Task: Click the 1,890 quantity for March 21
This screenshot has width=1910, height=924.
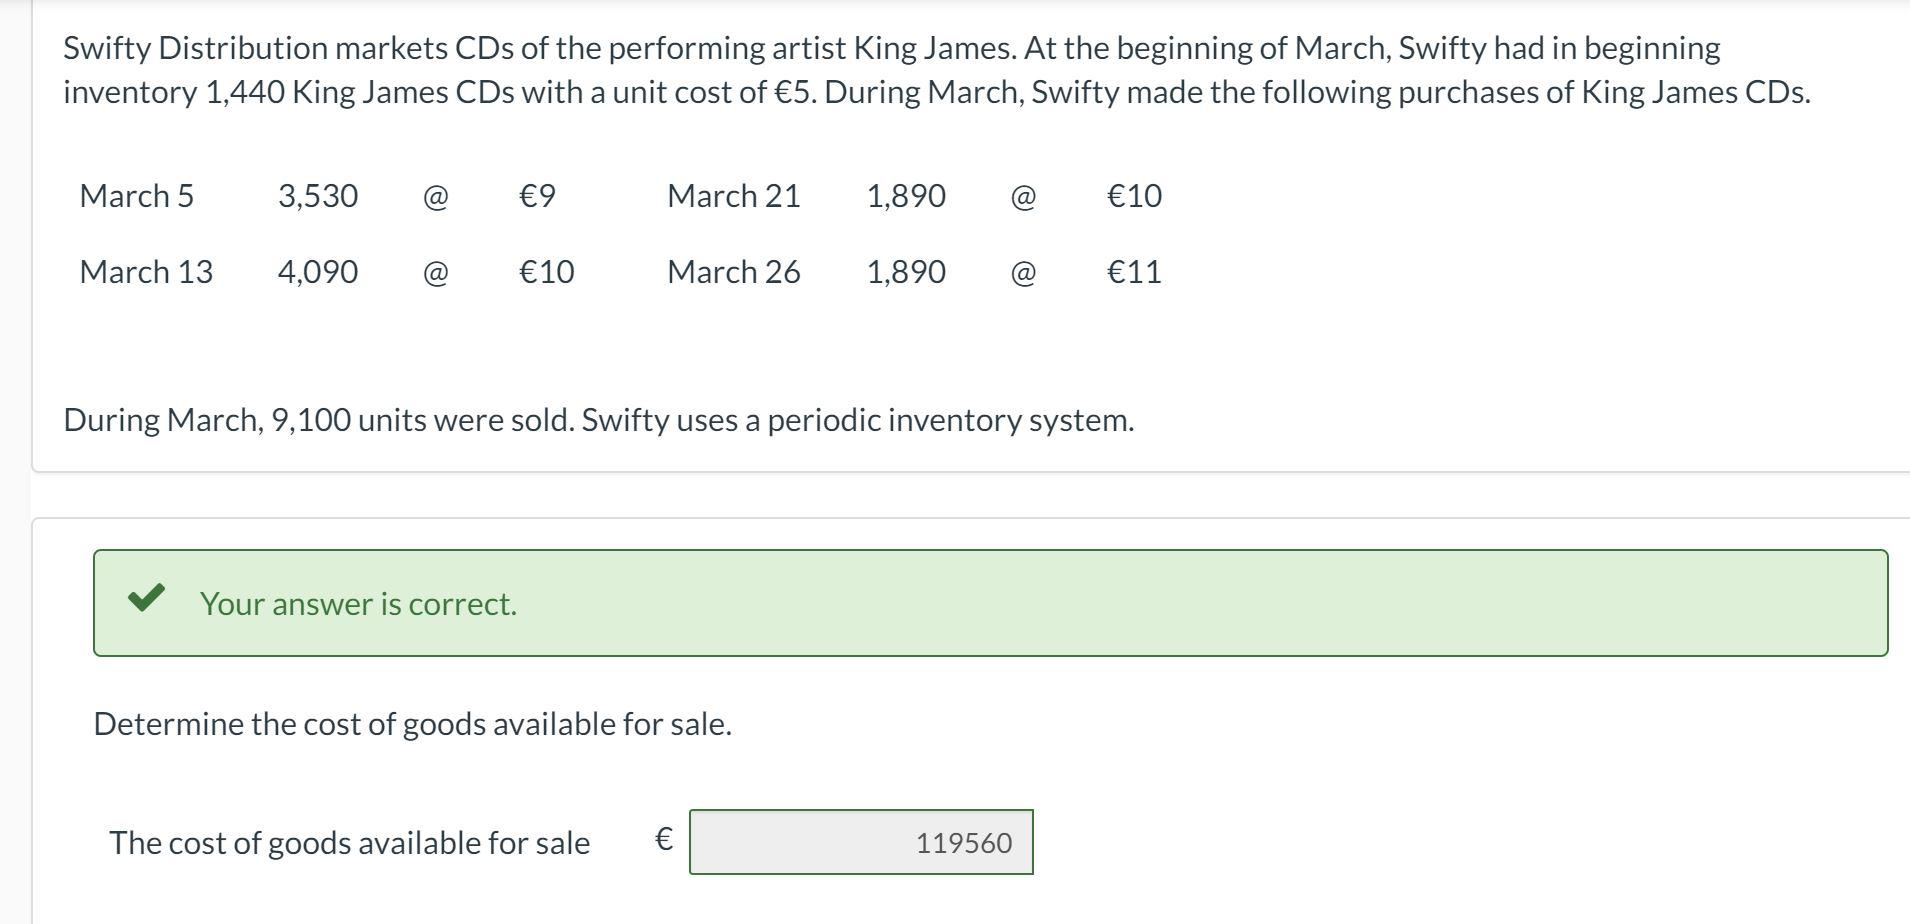Action: pos(906,196)
